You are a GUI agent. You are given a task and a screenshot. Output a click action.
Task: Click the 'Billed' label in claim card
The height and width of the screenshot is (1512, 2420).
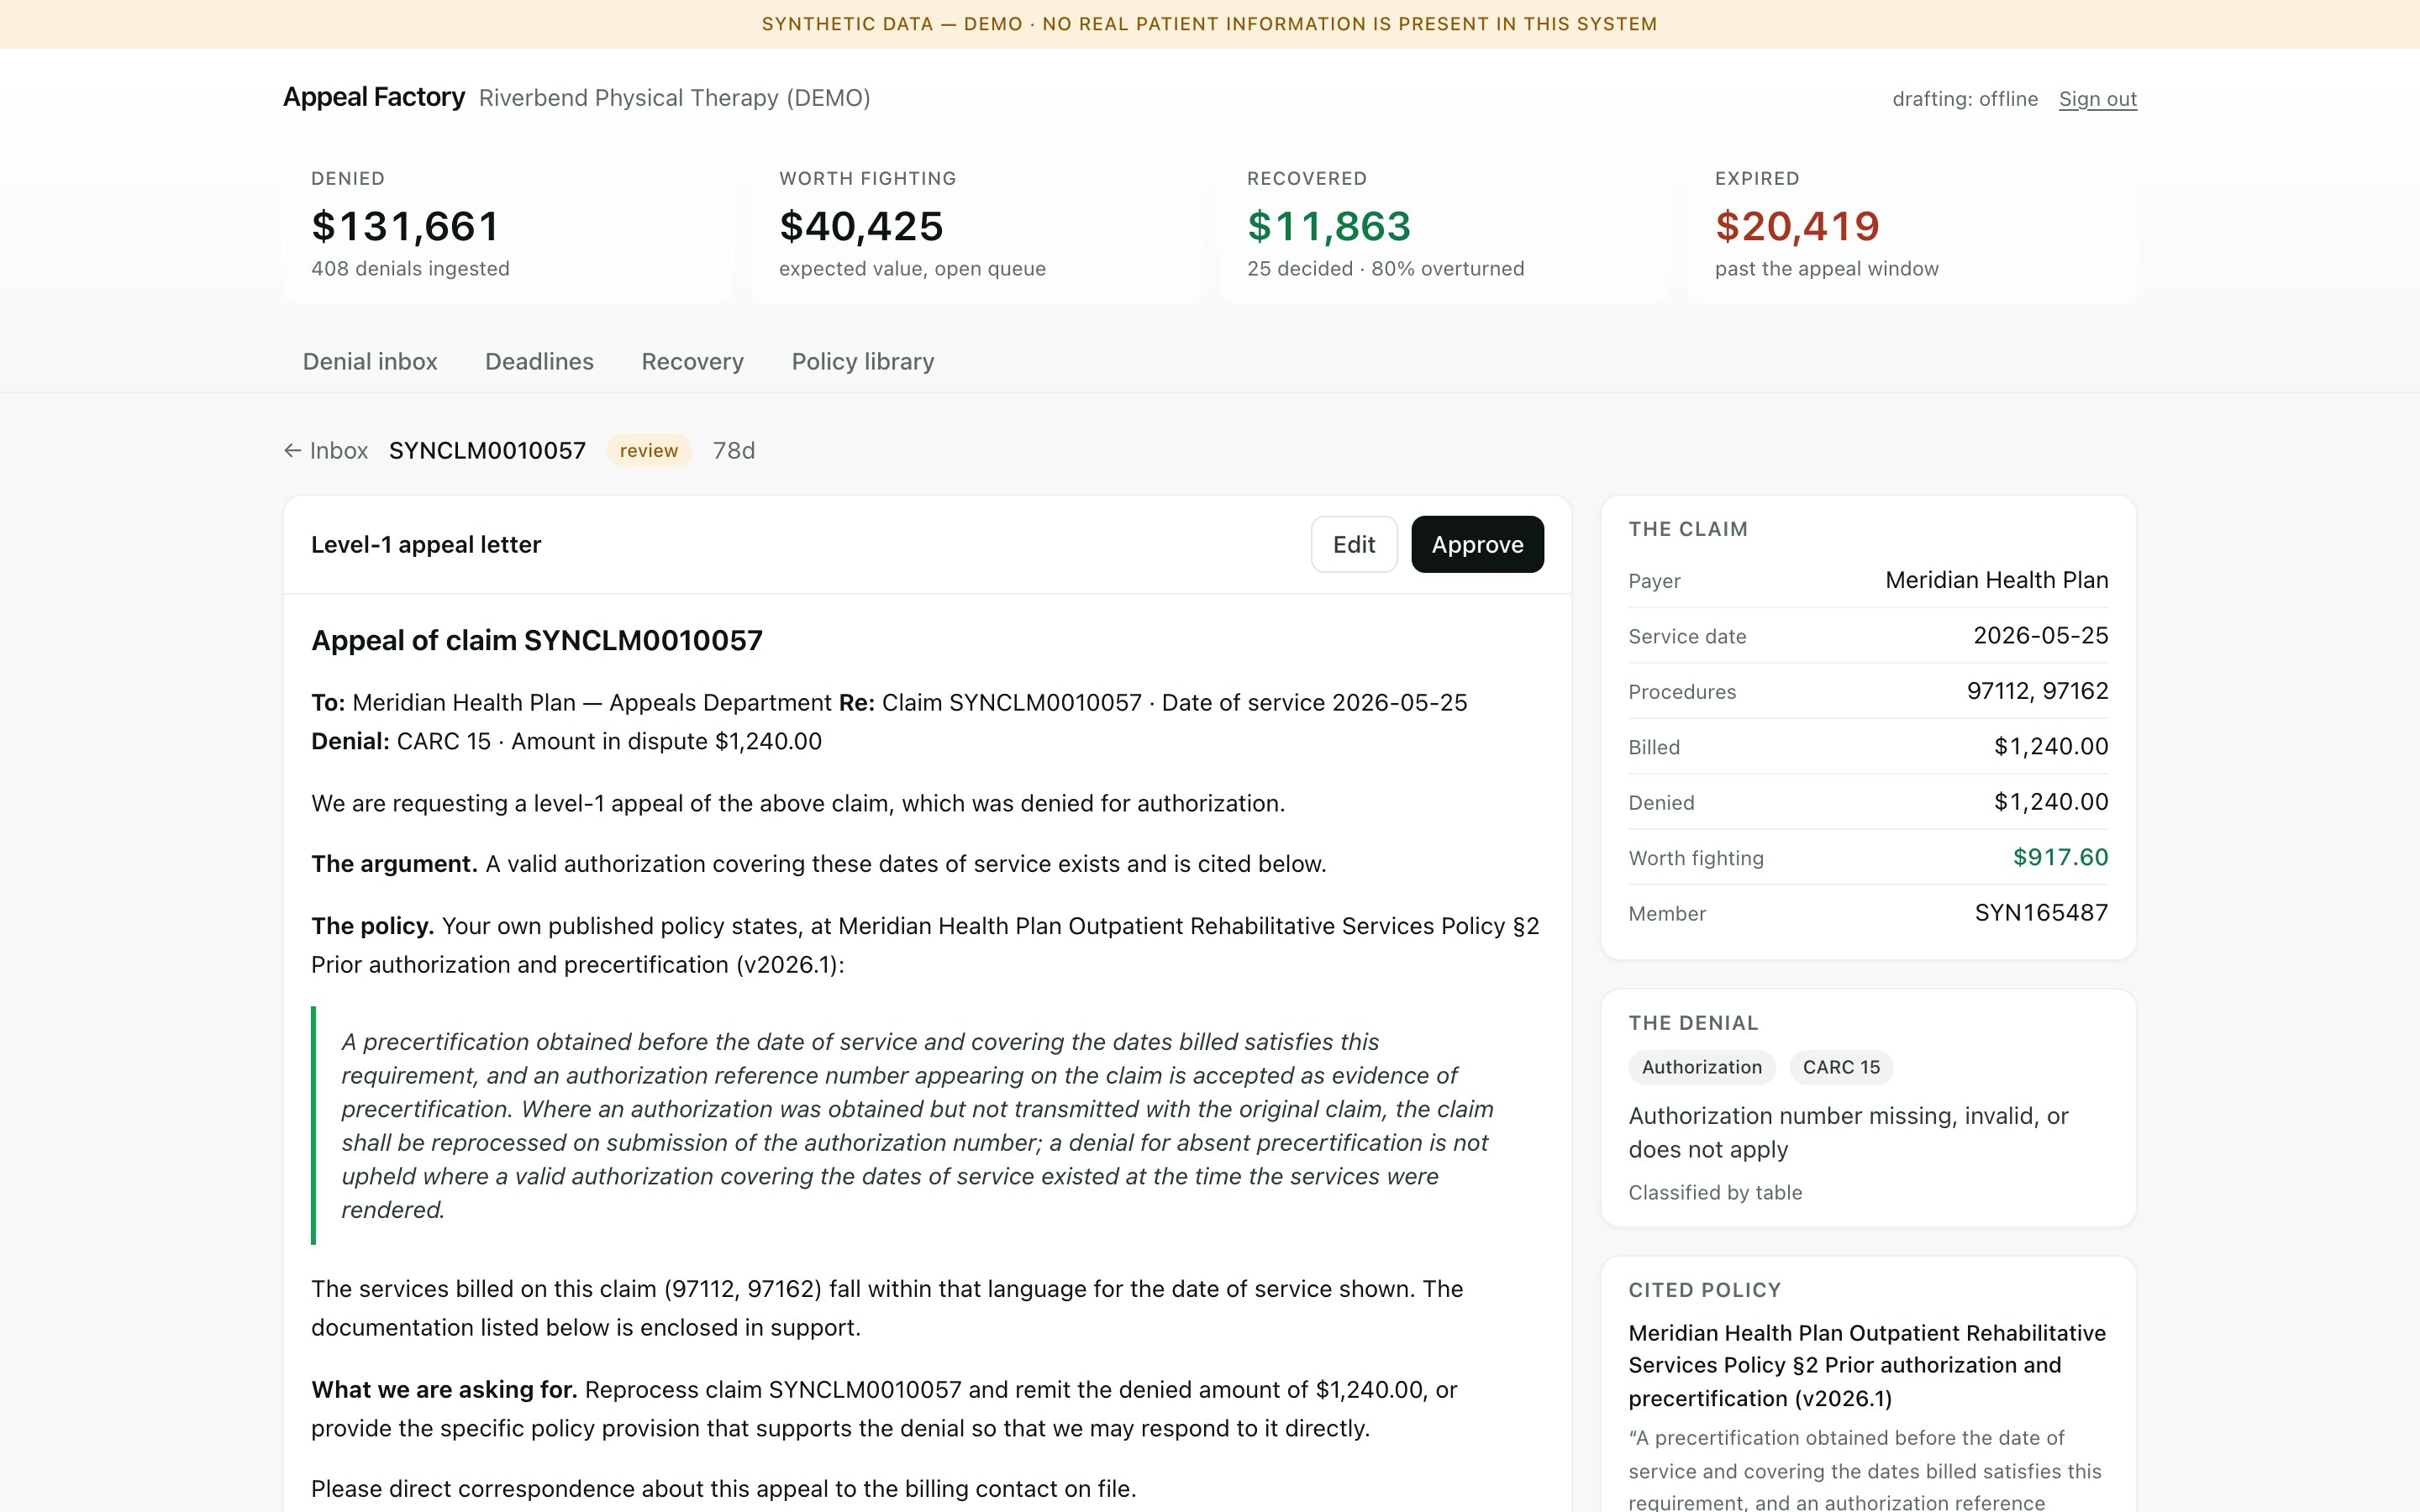[1654, 747]
